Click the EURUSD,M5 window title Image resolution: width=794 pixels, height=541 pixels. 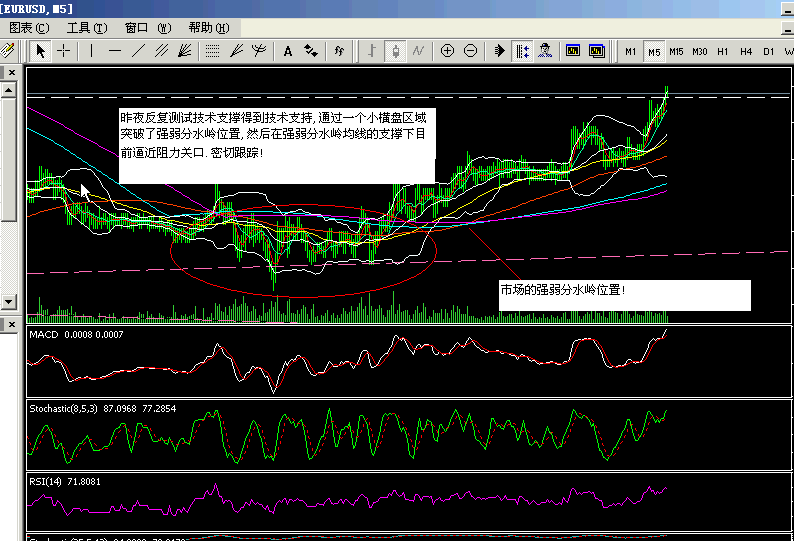(x=36, y=9)
